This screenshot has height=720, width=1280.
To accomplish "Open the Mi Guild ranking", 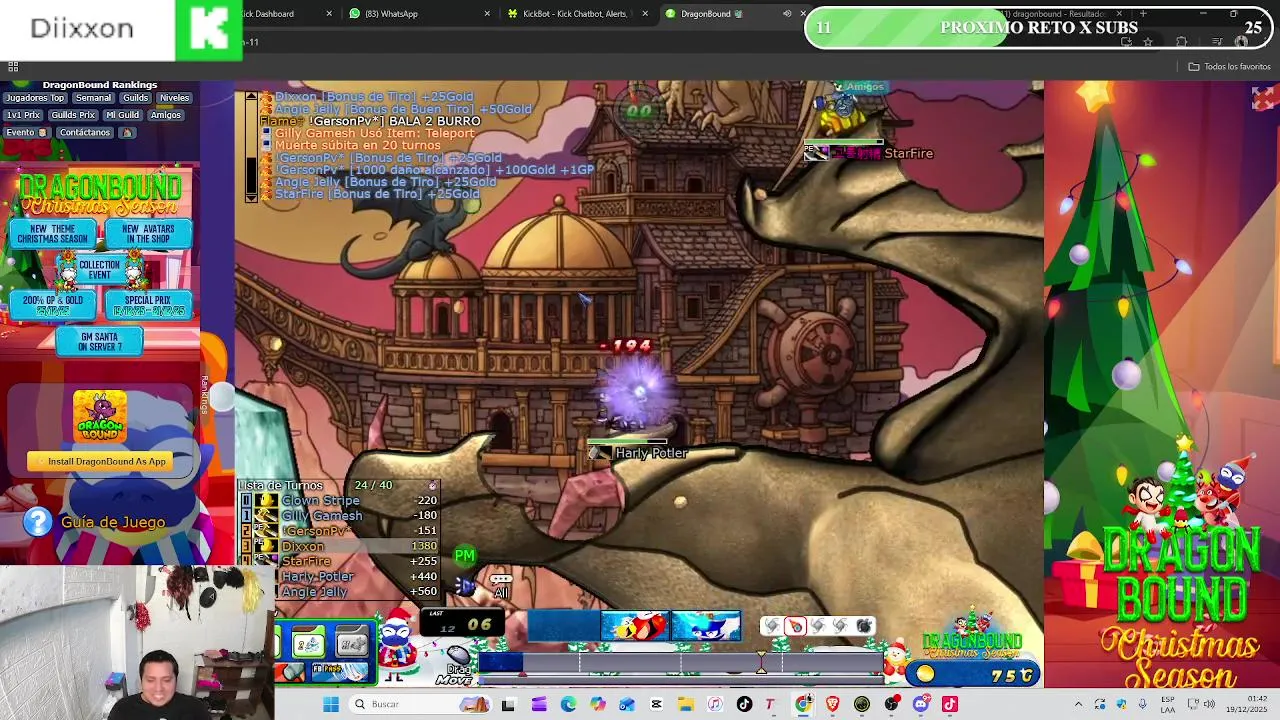I will 122,115.
